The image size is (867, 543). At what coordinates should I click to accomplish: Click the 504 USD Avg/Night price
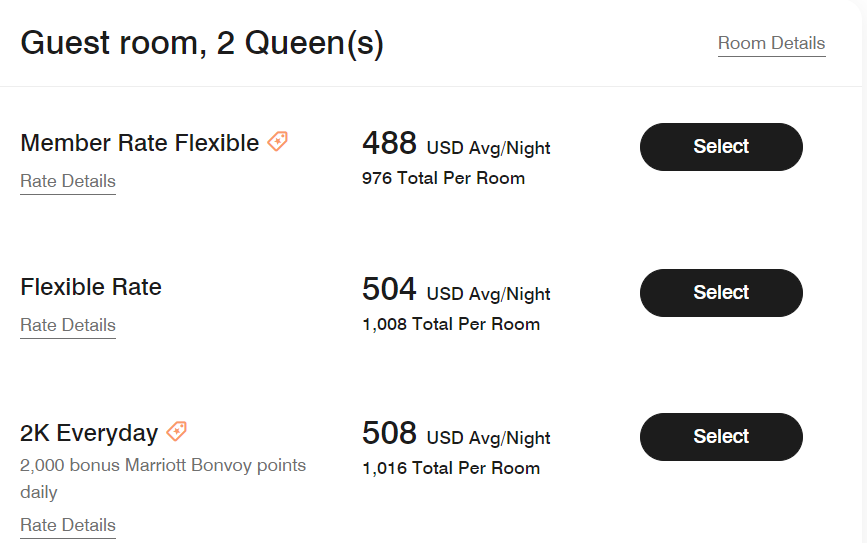456,291
